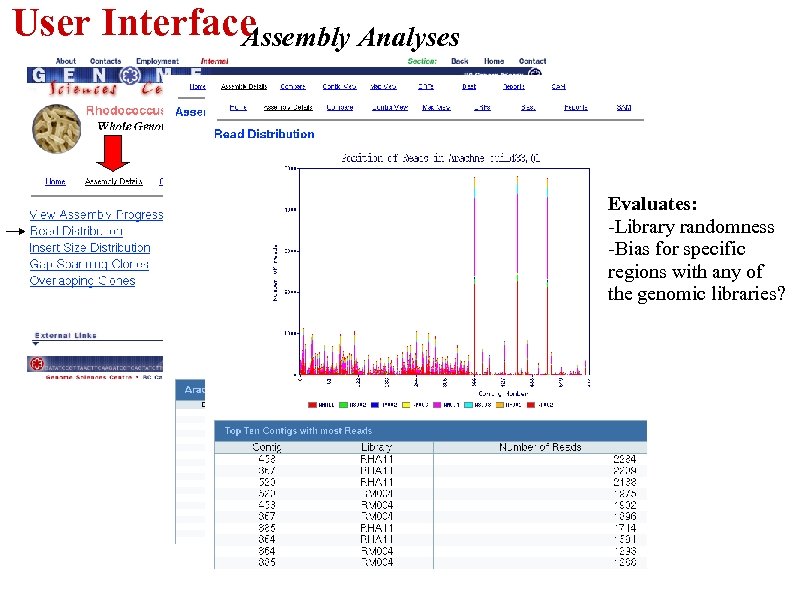Image resolution: width=794 pixels, height=595 pixels.
Task: Open the About link in top header
Action: (66, 61)
